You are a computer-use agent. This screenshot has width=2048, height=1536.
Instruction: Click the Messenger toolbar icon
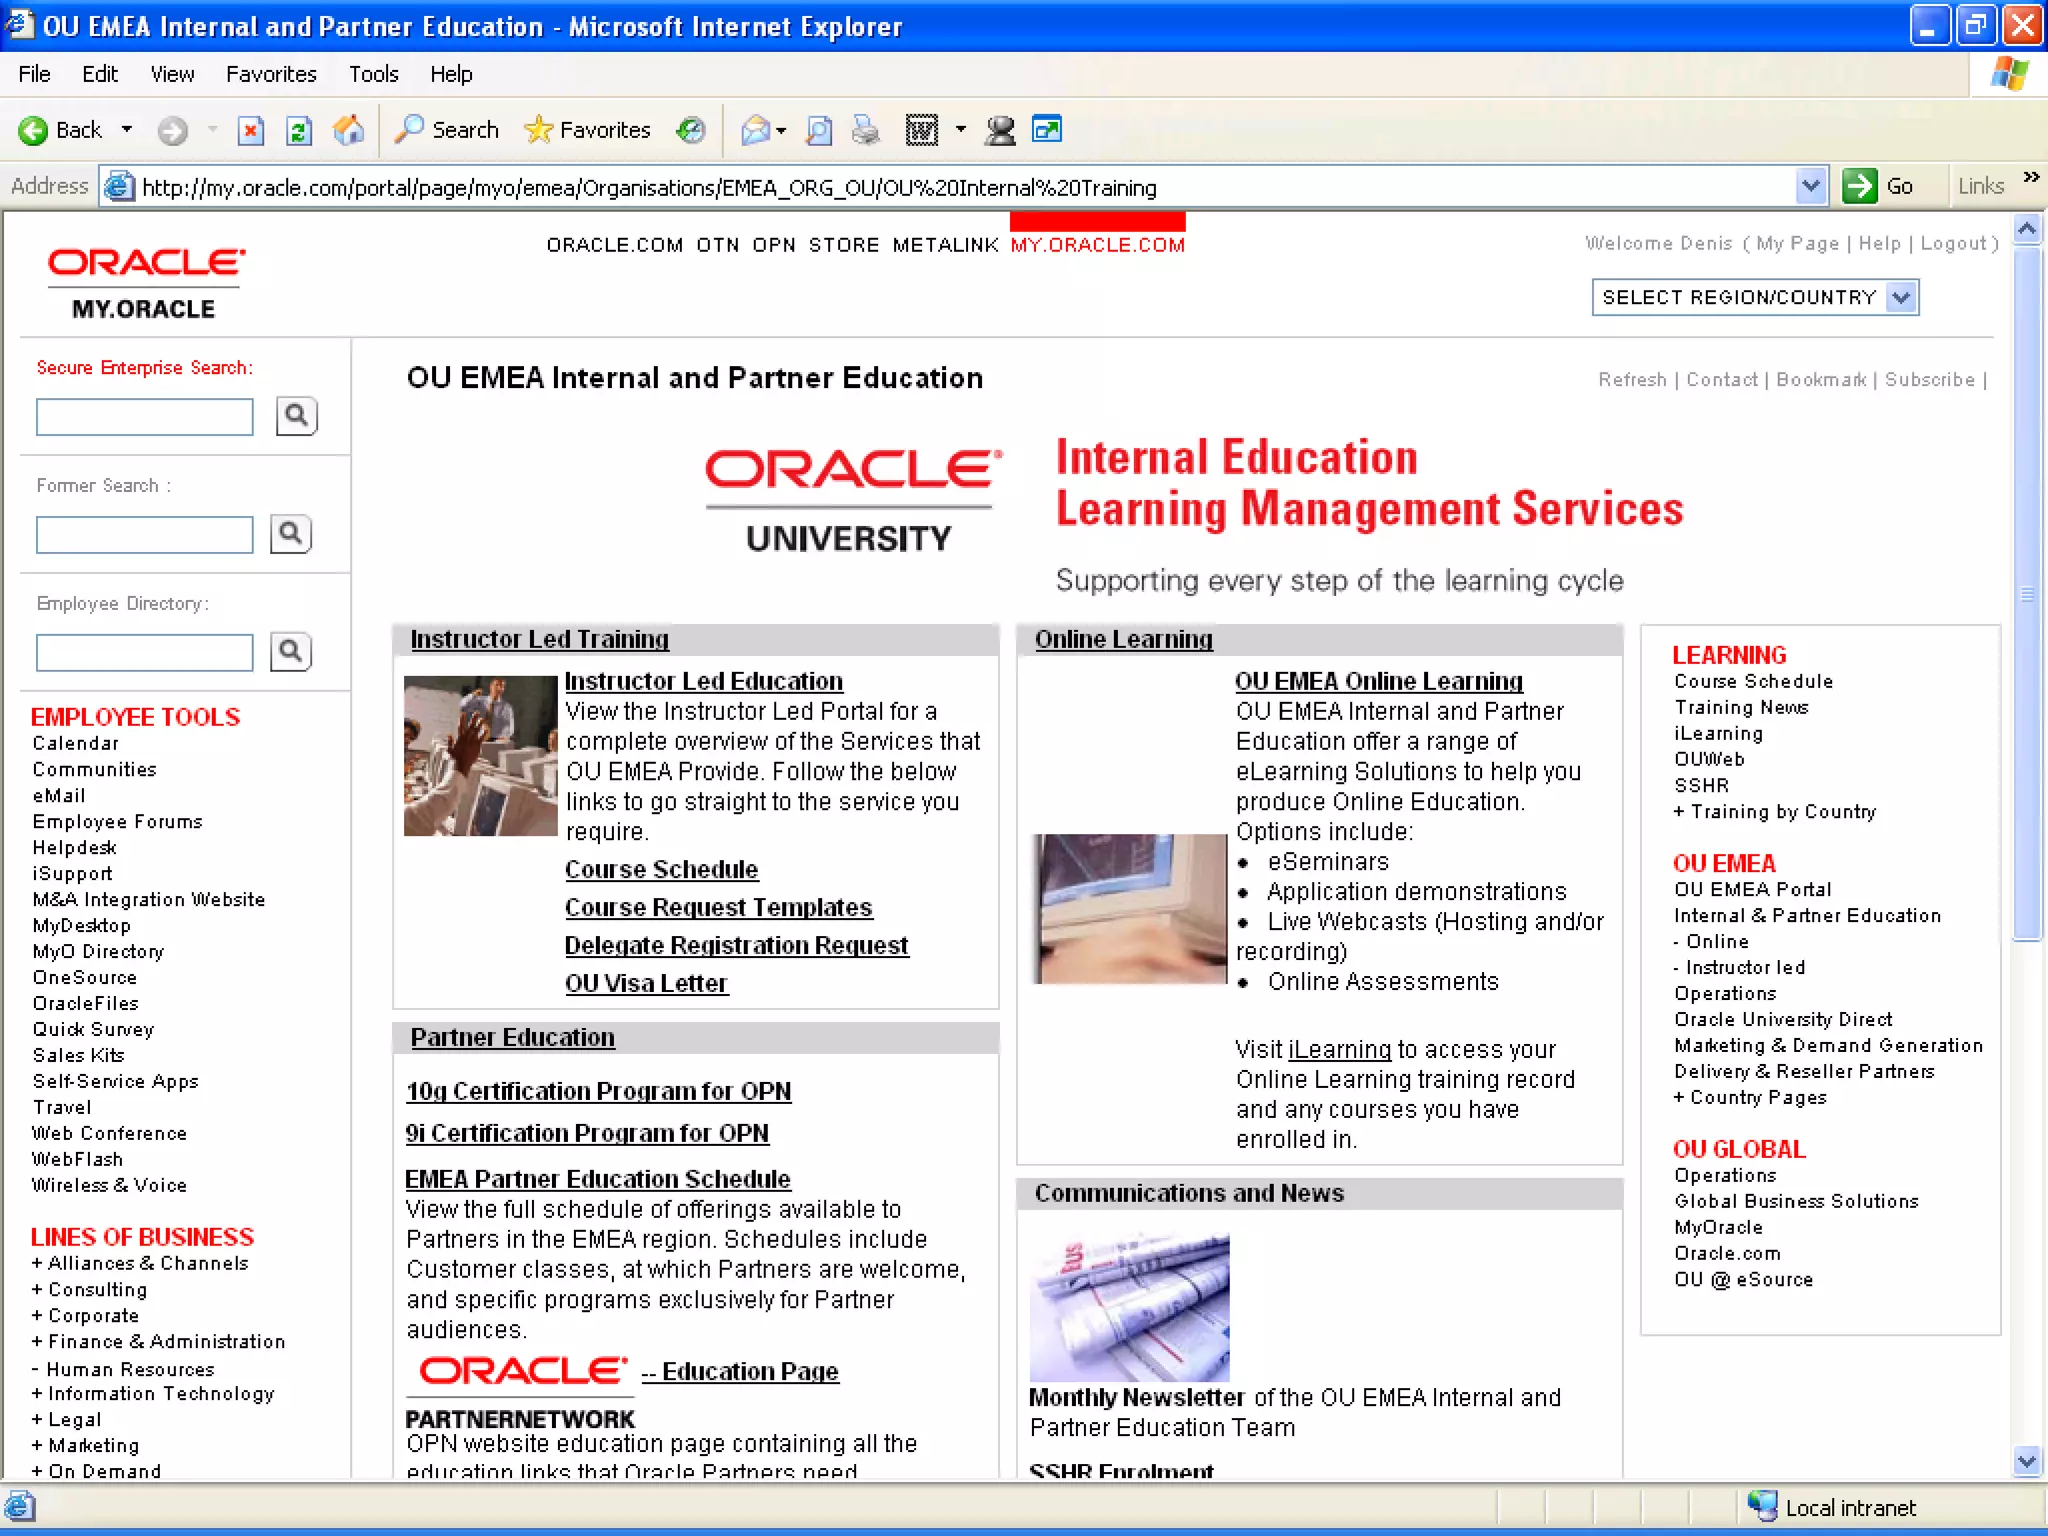point(999,130)
